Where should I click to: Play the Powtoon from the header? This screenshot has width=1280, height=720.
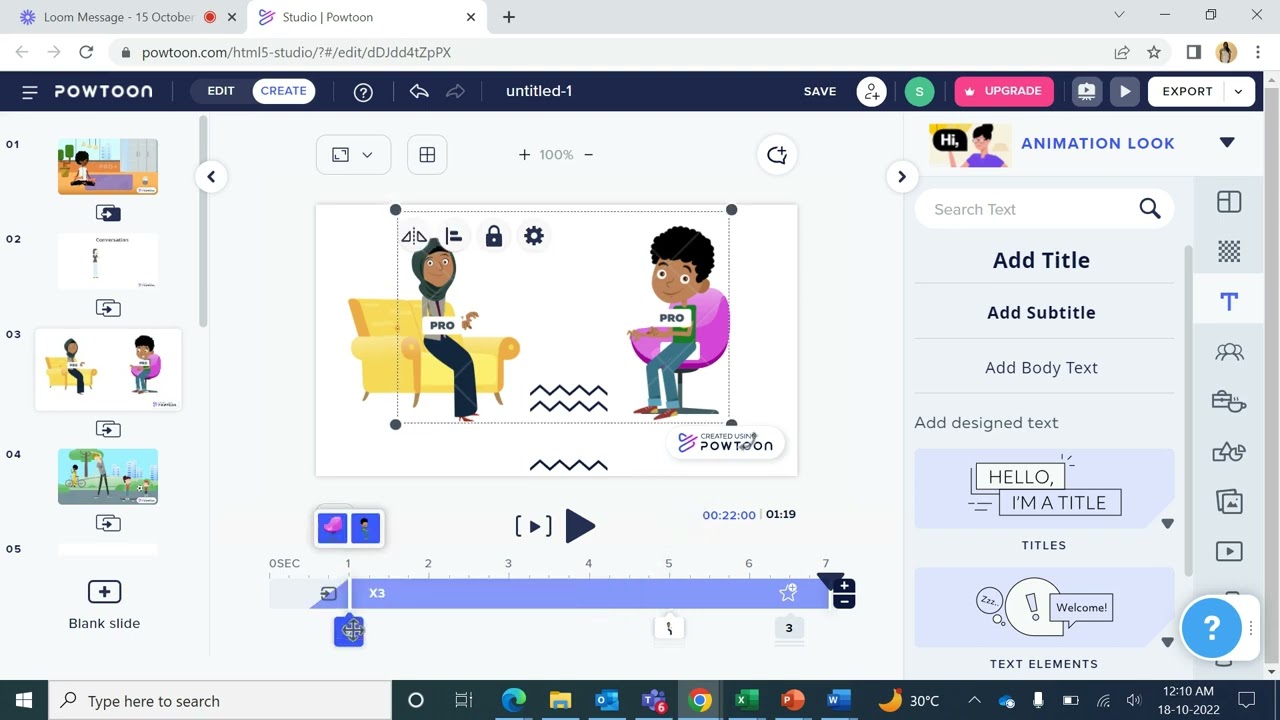tap(1125, 91)
